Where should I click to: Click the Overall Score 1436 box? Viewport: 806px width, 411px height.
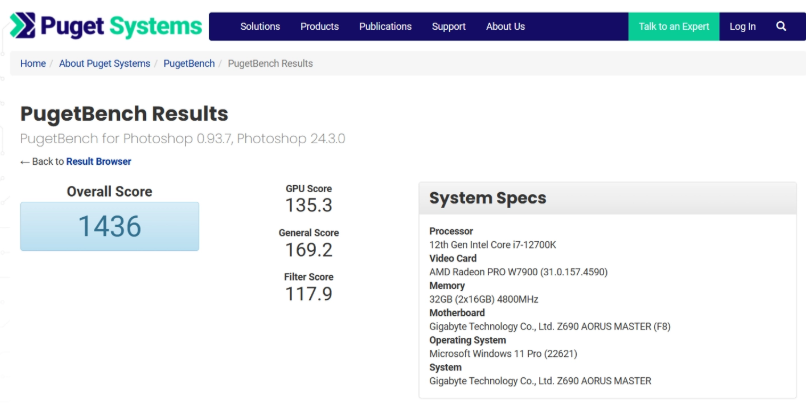click(110, 227)
